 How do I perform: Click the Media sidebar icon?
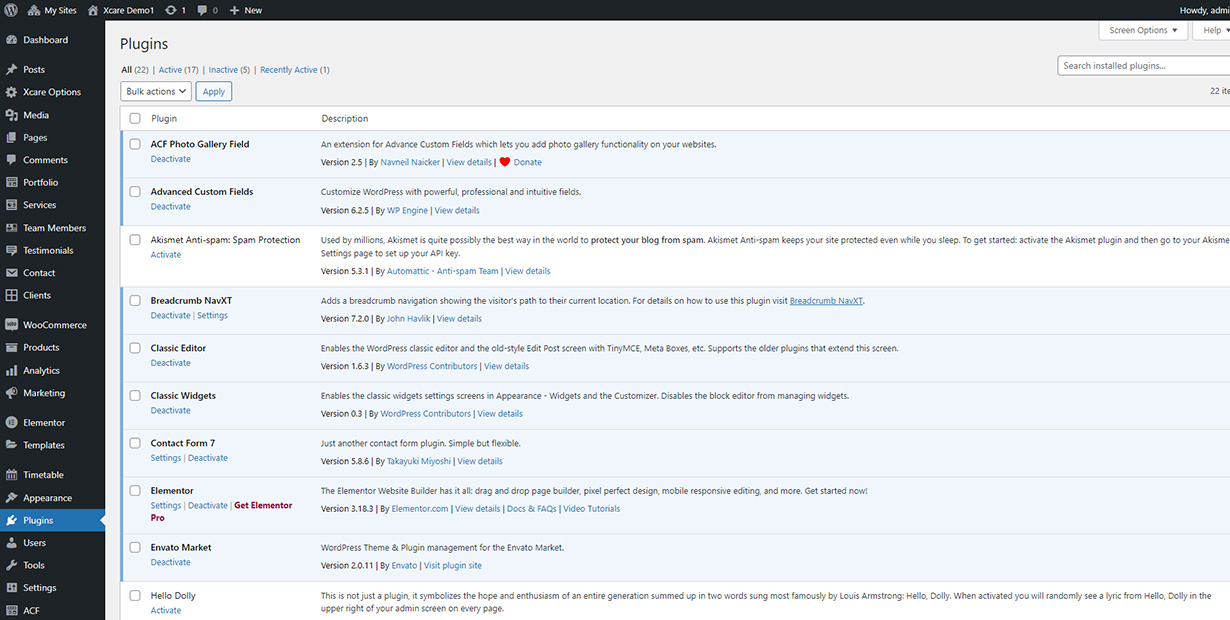point(11,115)
